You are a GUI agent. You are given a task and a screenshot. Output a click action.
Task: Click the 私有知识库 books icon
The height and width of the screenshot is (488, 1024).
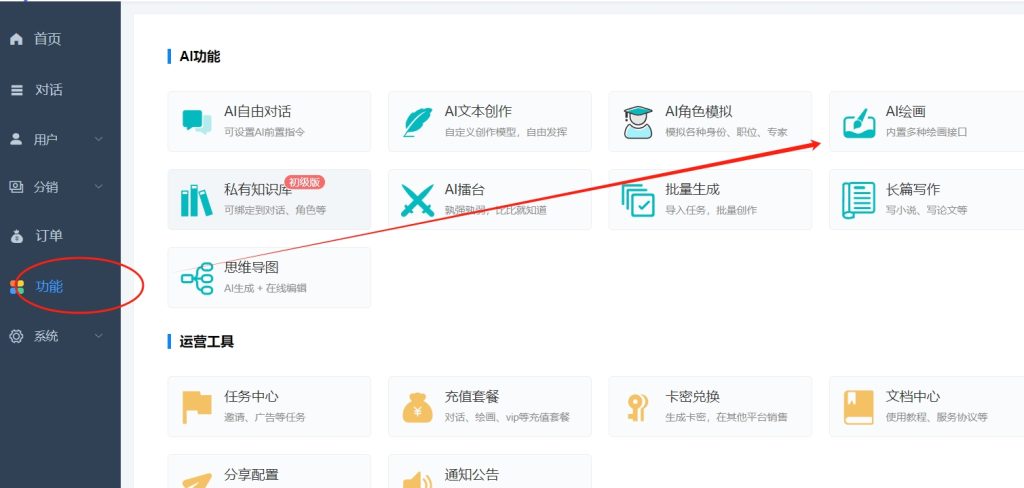point(197,200)
